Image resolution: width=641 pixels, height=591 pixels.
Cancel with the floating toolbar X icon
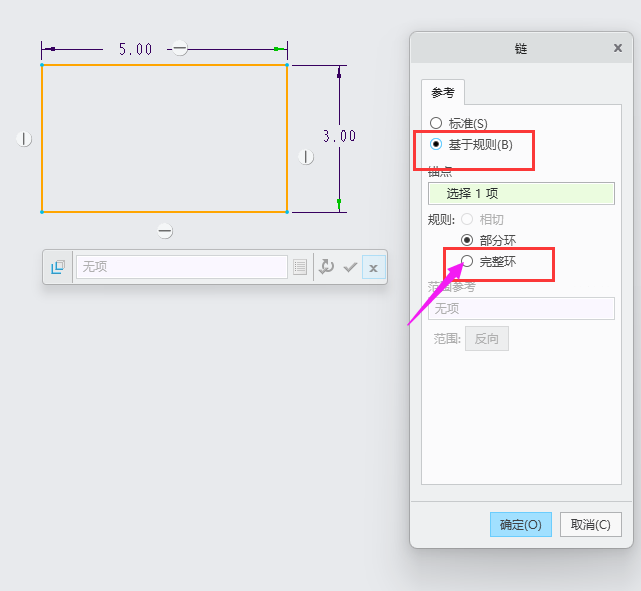click(x=374, y=267)
